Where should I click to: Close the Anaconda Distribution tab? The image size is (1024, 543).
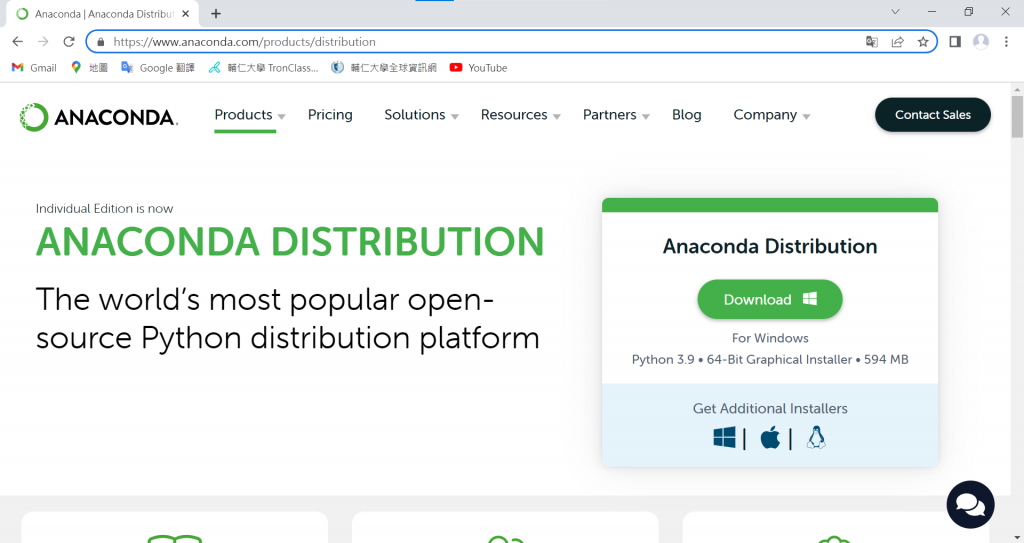point(185,14)
